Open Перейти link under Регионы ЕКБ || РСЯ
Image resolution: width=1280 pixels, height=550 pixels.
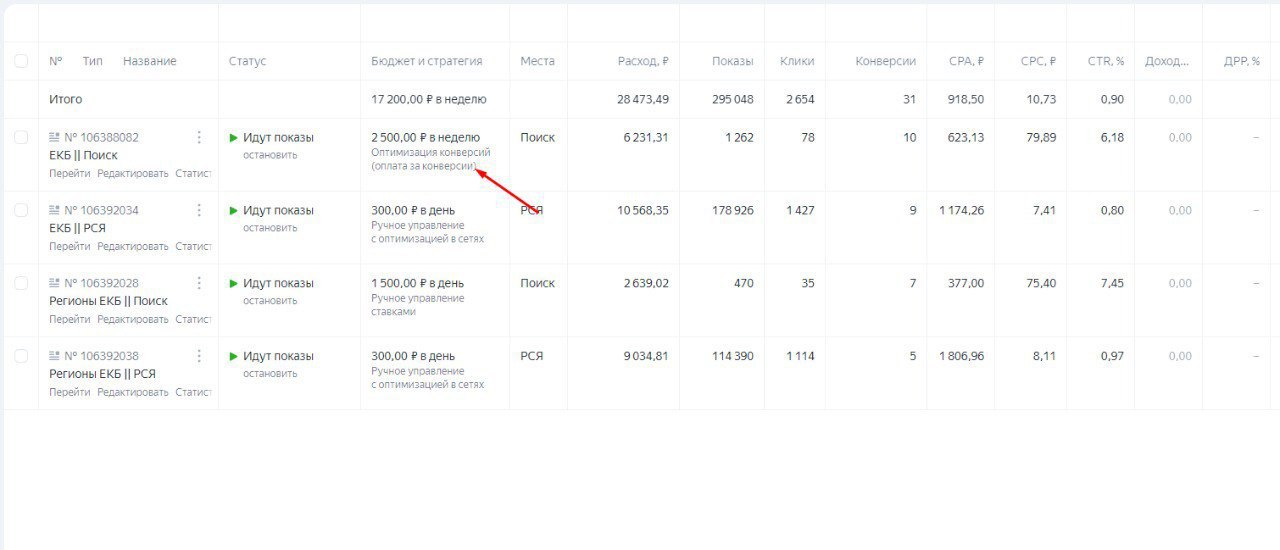point(70,392)
